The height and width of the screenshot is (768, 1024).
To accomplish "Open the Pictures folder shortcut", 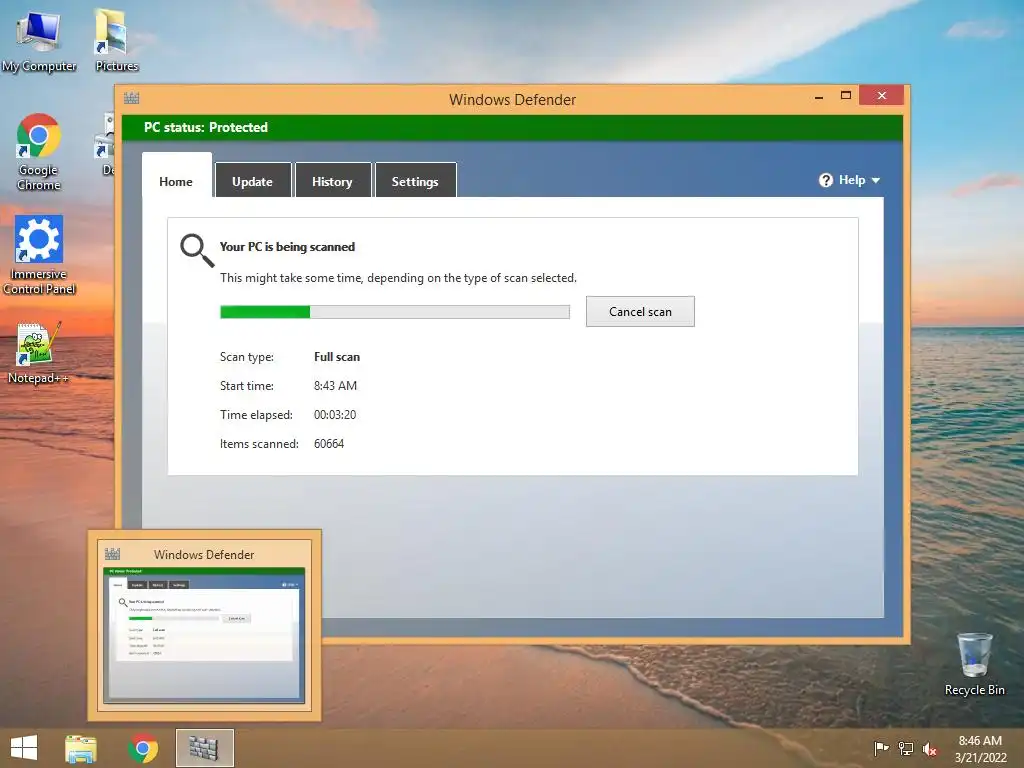I will (x=116, y=40).
